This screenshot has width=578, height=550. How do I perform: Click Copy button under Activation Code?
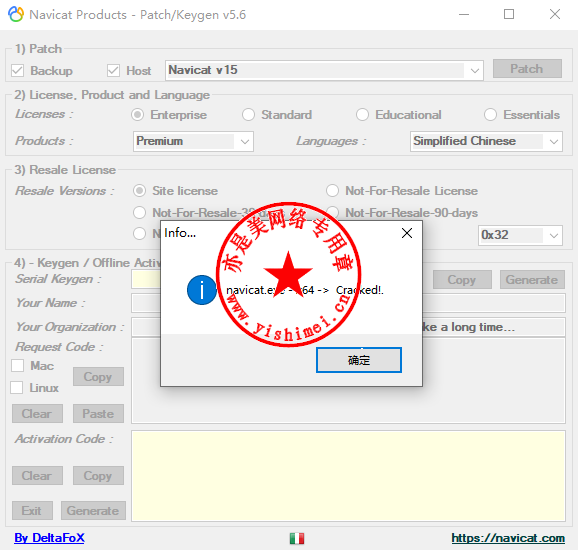(x=98, y=476)
